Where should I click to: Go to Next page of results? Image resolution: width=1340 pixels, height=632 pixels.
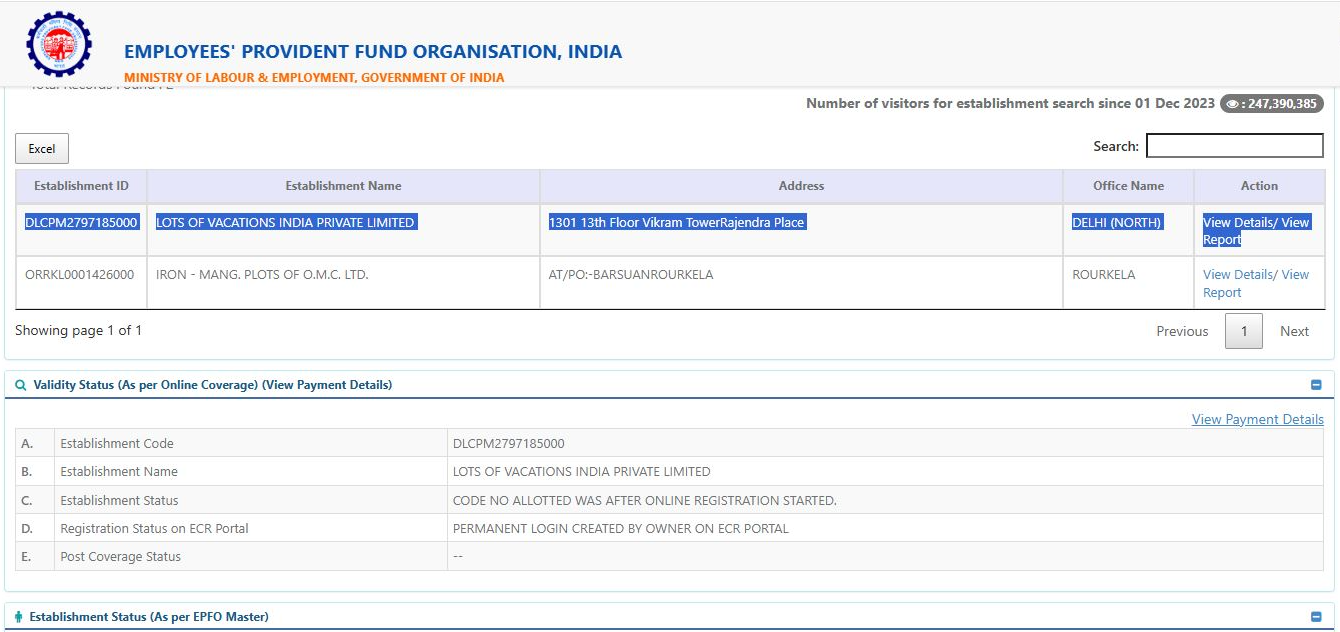tap(1294, 331)
